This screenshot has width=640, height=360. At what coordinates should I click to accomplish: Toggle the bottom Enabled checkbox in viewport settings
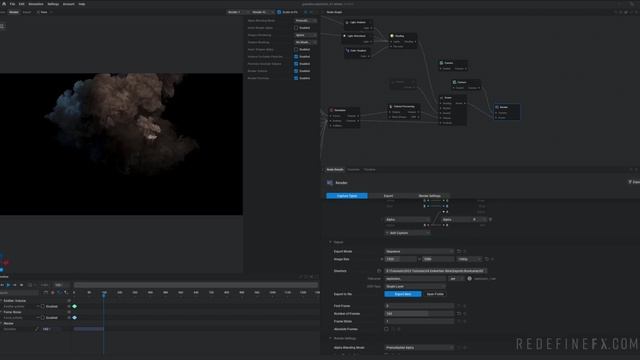[296, 78]
